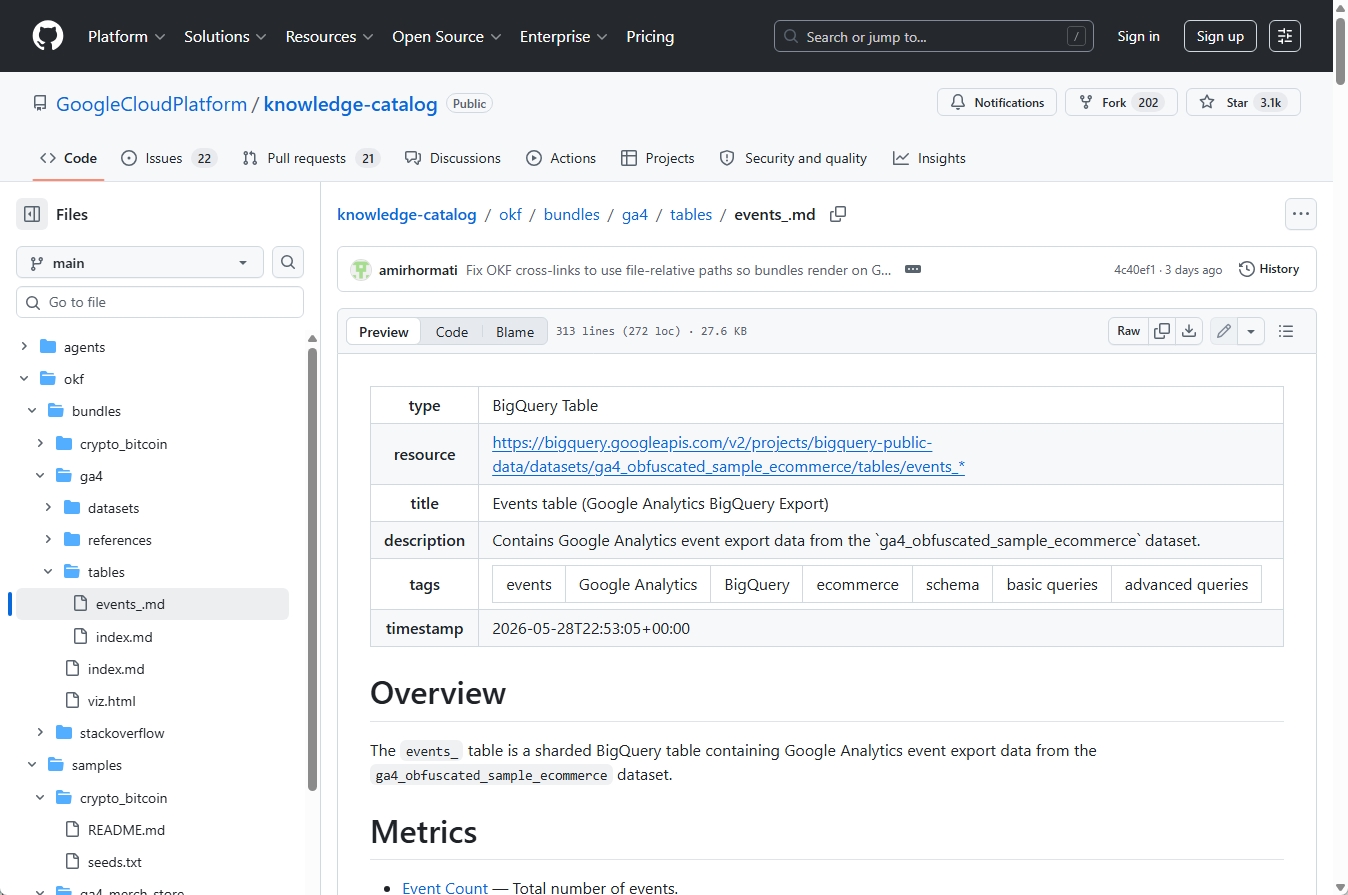Click the viz.html file icon

72,701
